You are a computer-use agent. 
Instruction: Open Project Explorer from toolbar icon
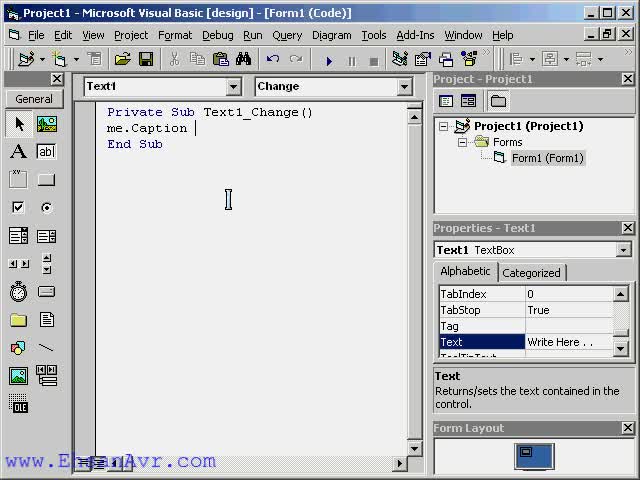(x=400, y=60)
